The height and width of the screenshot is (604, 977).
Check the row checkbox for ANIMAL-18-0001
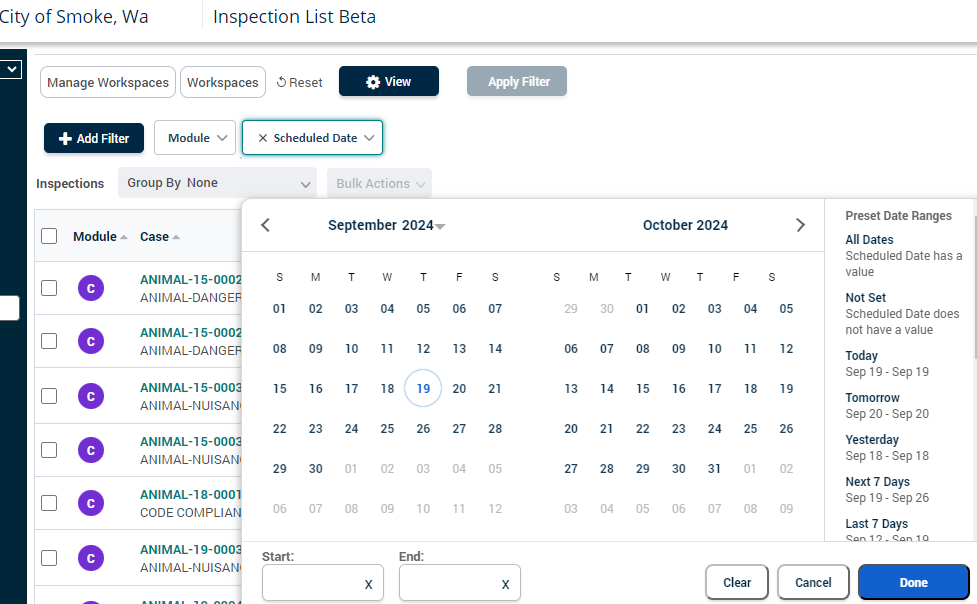click(49, 503)
